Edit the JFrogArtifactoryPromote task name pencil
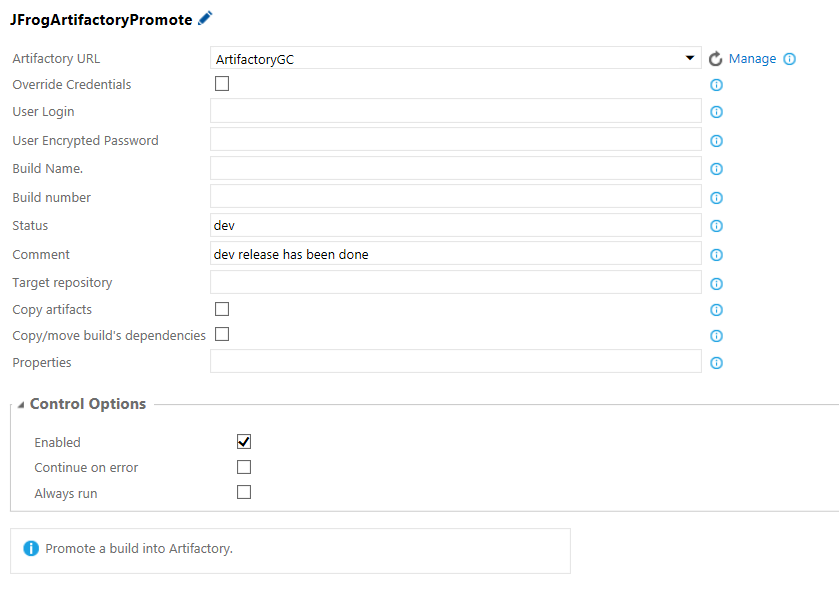This screenshot has width=839, height=605. tap(205, 19)
